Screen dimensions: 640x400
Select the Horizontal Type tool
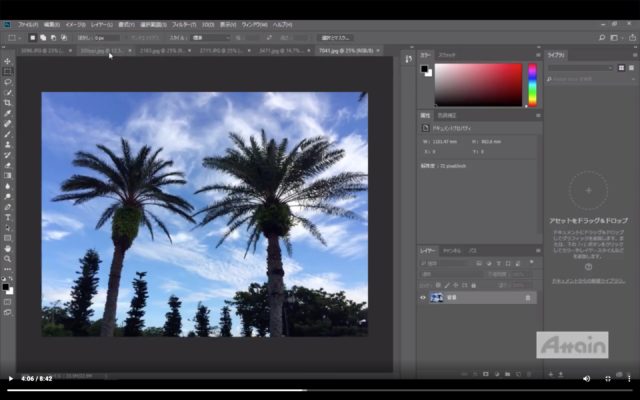click(x=8, y=217)
